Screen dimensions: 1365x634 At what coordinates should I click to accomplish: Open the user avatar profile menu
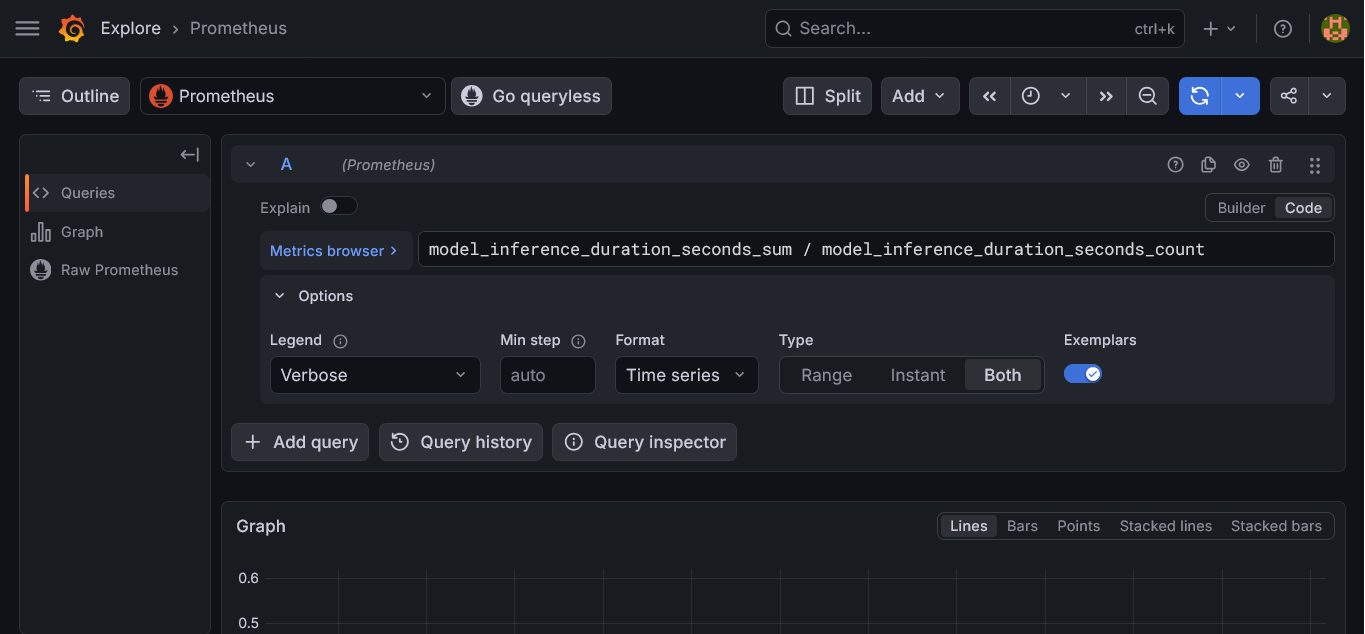click(x=1335, y=29)
